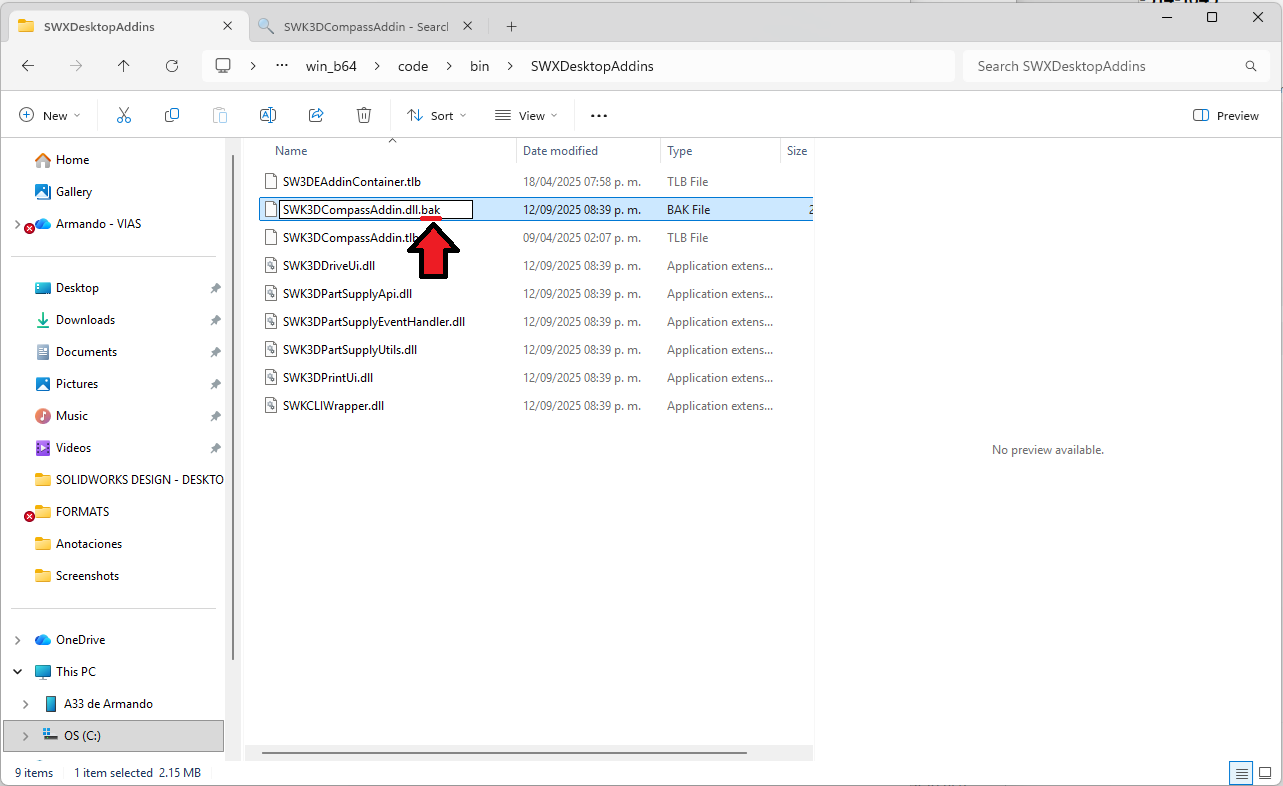
Task: Expand the OneDrive tree node
Action: pos(19,640)
